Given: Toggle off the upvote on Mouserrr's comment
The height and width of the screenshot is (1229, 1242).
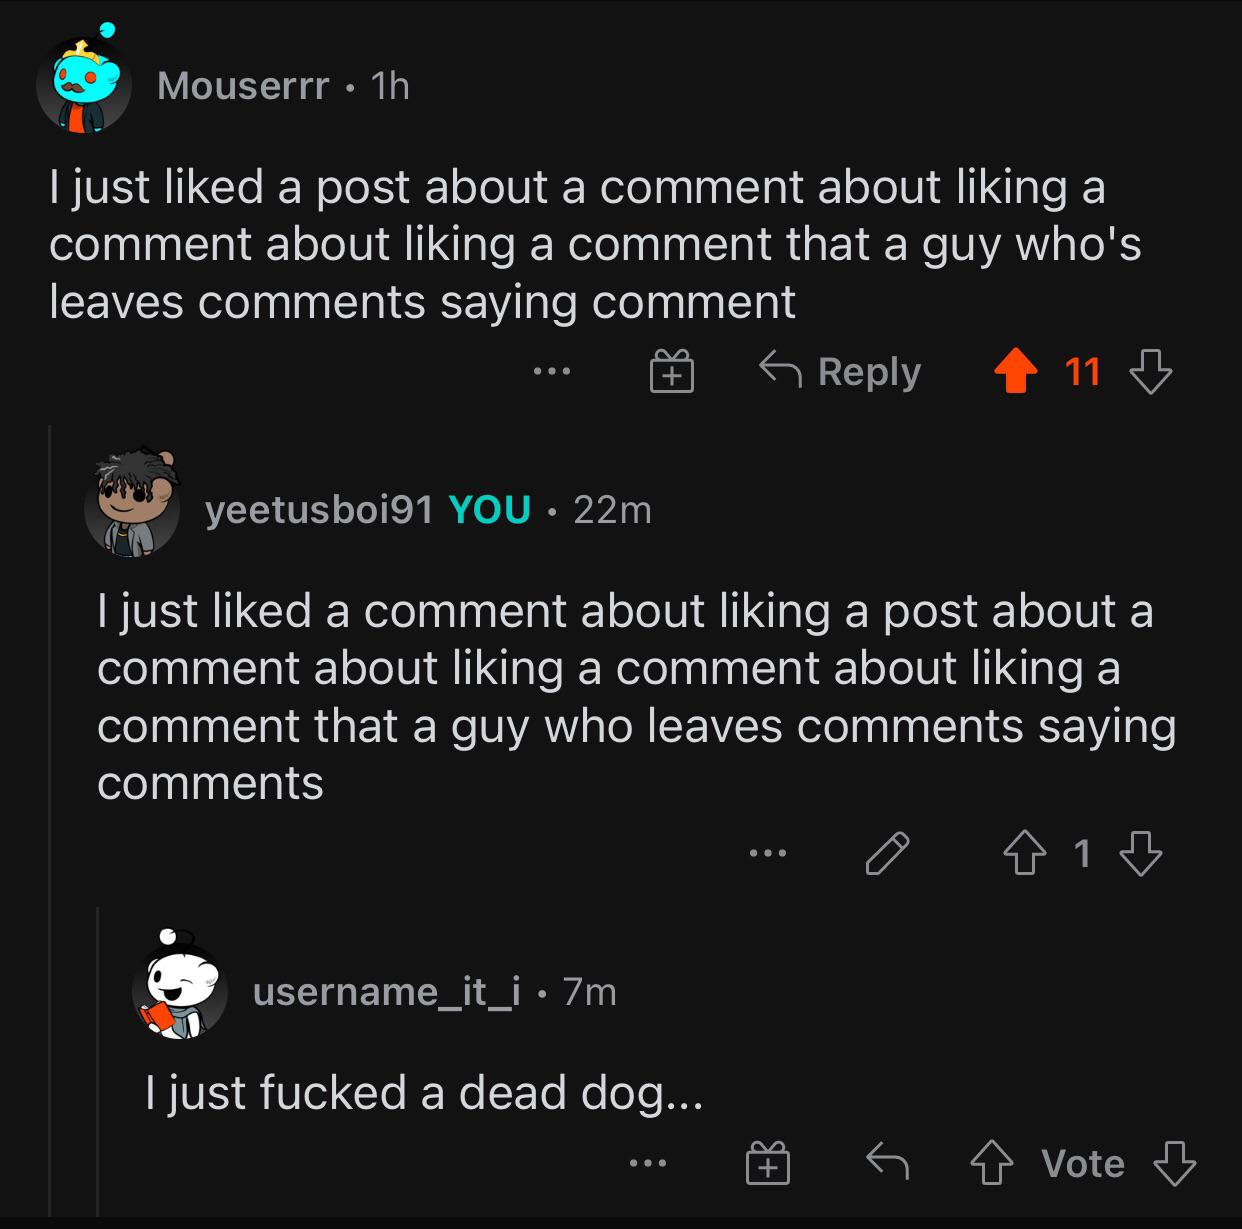Looking at the screenshot, I should coord(1017,372).
